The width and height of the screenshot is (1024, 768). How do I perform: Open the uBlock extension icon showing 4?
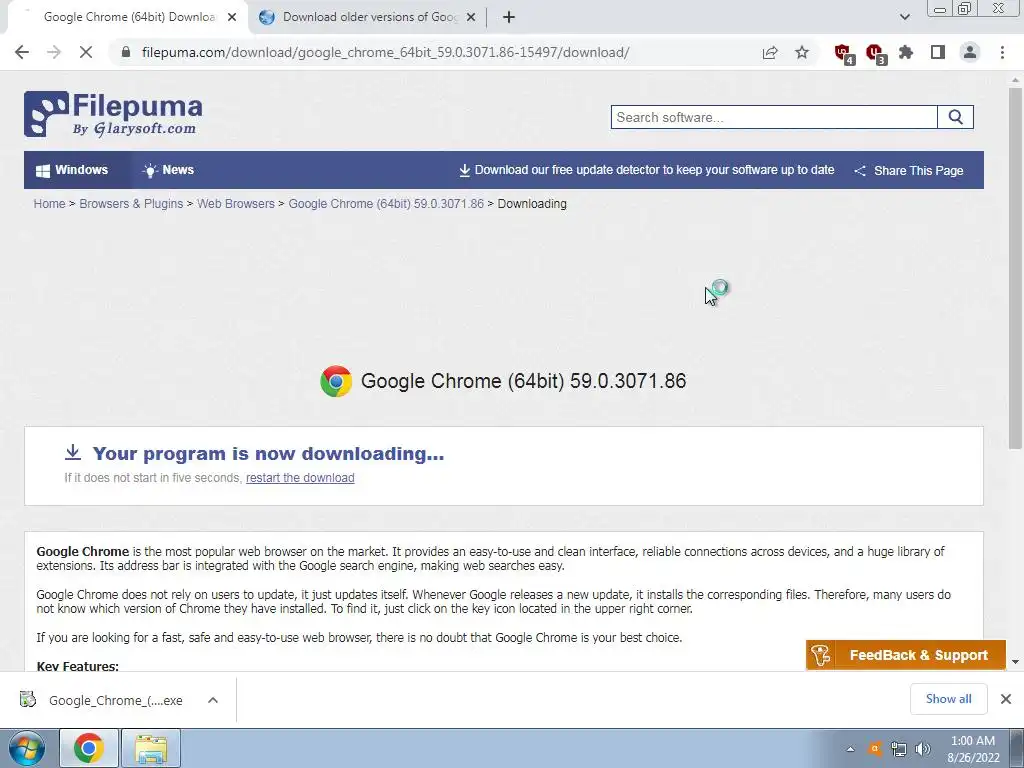click(844, 53)
